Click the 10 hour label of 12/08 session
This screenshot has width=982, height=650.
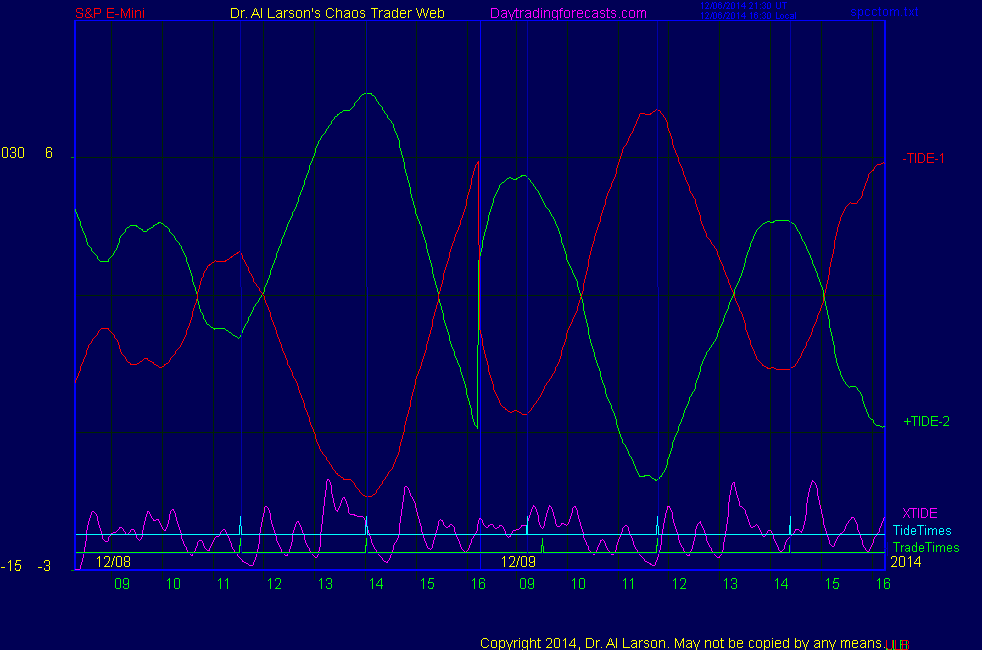click(173, 584)
